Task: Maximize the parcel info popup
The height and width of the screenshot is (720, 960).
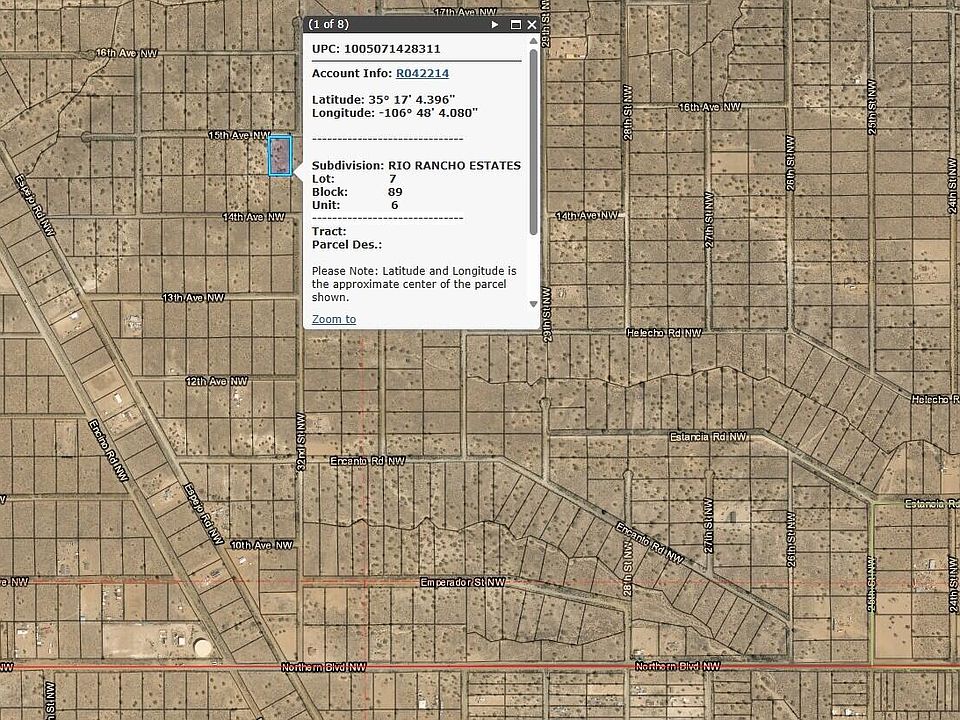Action: click(516, 24)
